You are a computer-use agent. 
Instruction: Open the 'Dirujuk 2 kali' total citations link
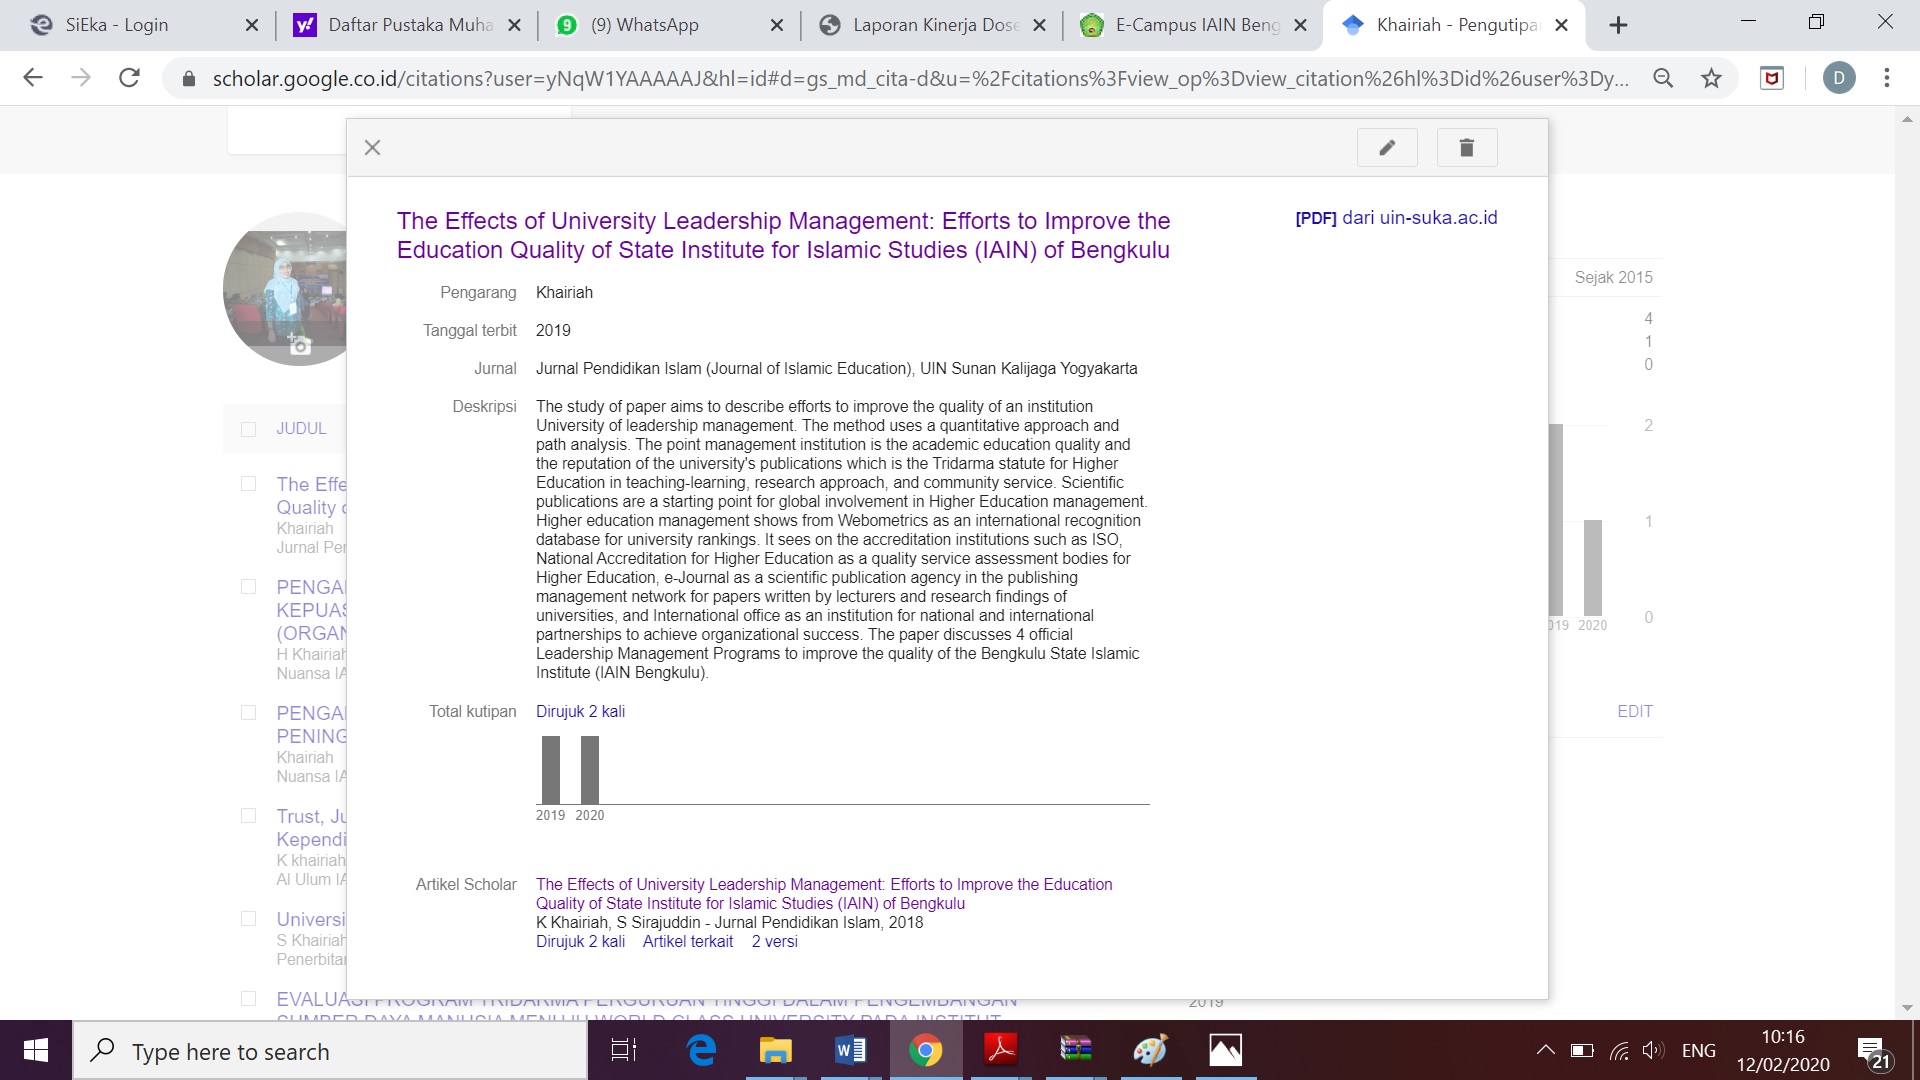tap(580, 711)
